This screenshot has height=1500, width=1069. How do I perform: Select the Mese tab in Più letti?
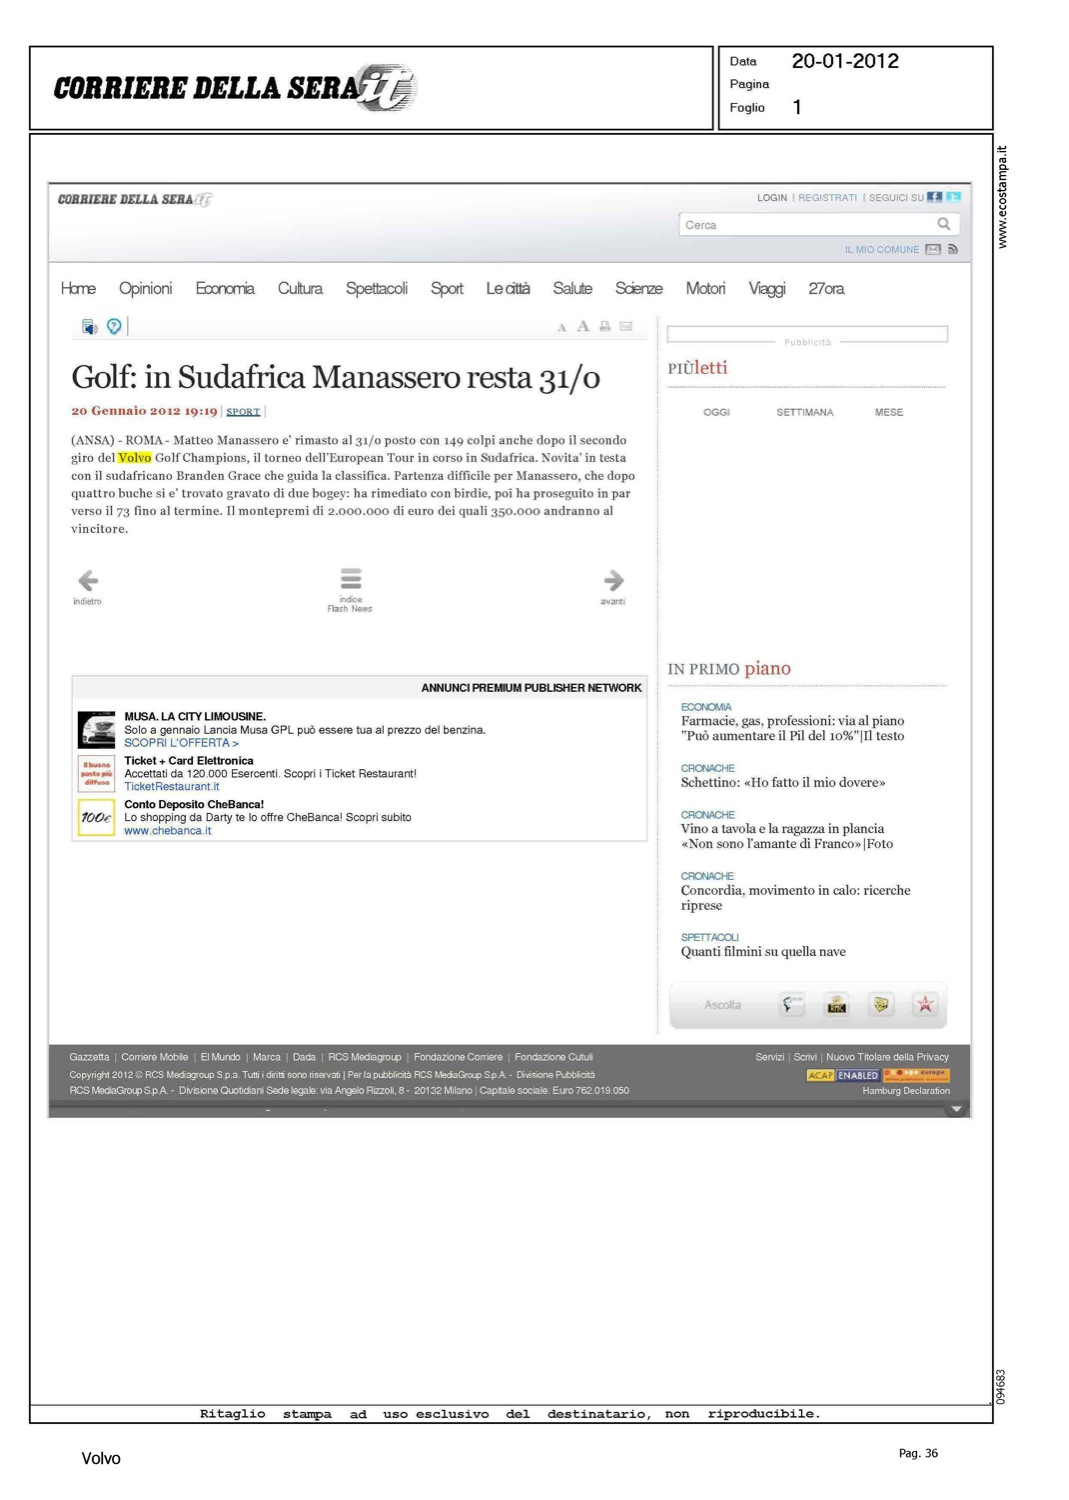click(x=888, y=412)
